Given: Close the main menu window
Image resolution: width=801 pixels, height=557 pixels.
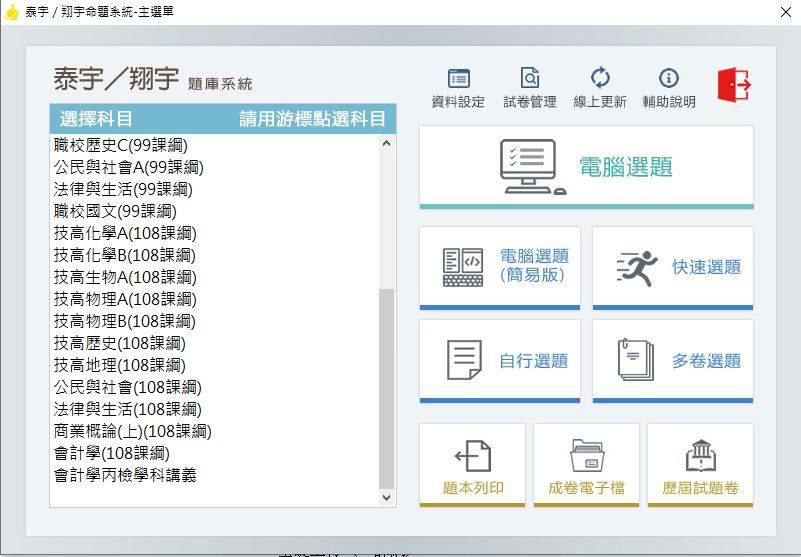Looking at the screenshot, I should 786,12.
